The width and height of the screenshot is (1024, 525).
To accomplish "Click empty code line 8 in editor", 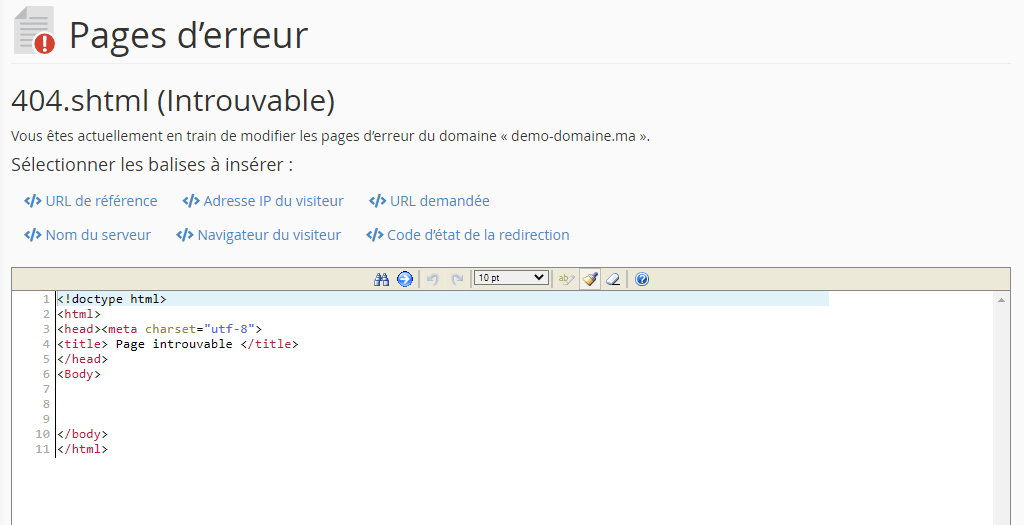I will pyautogui.click(x=443, y=404).
